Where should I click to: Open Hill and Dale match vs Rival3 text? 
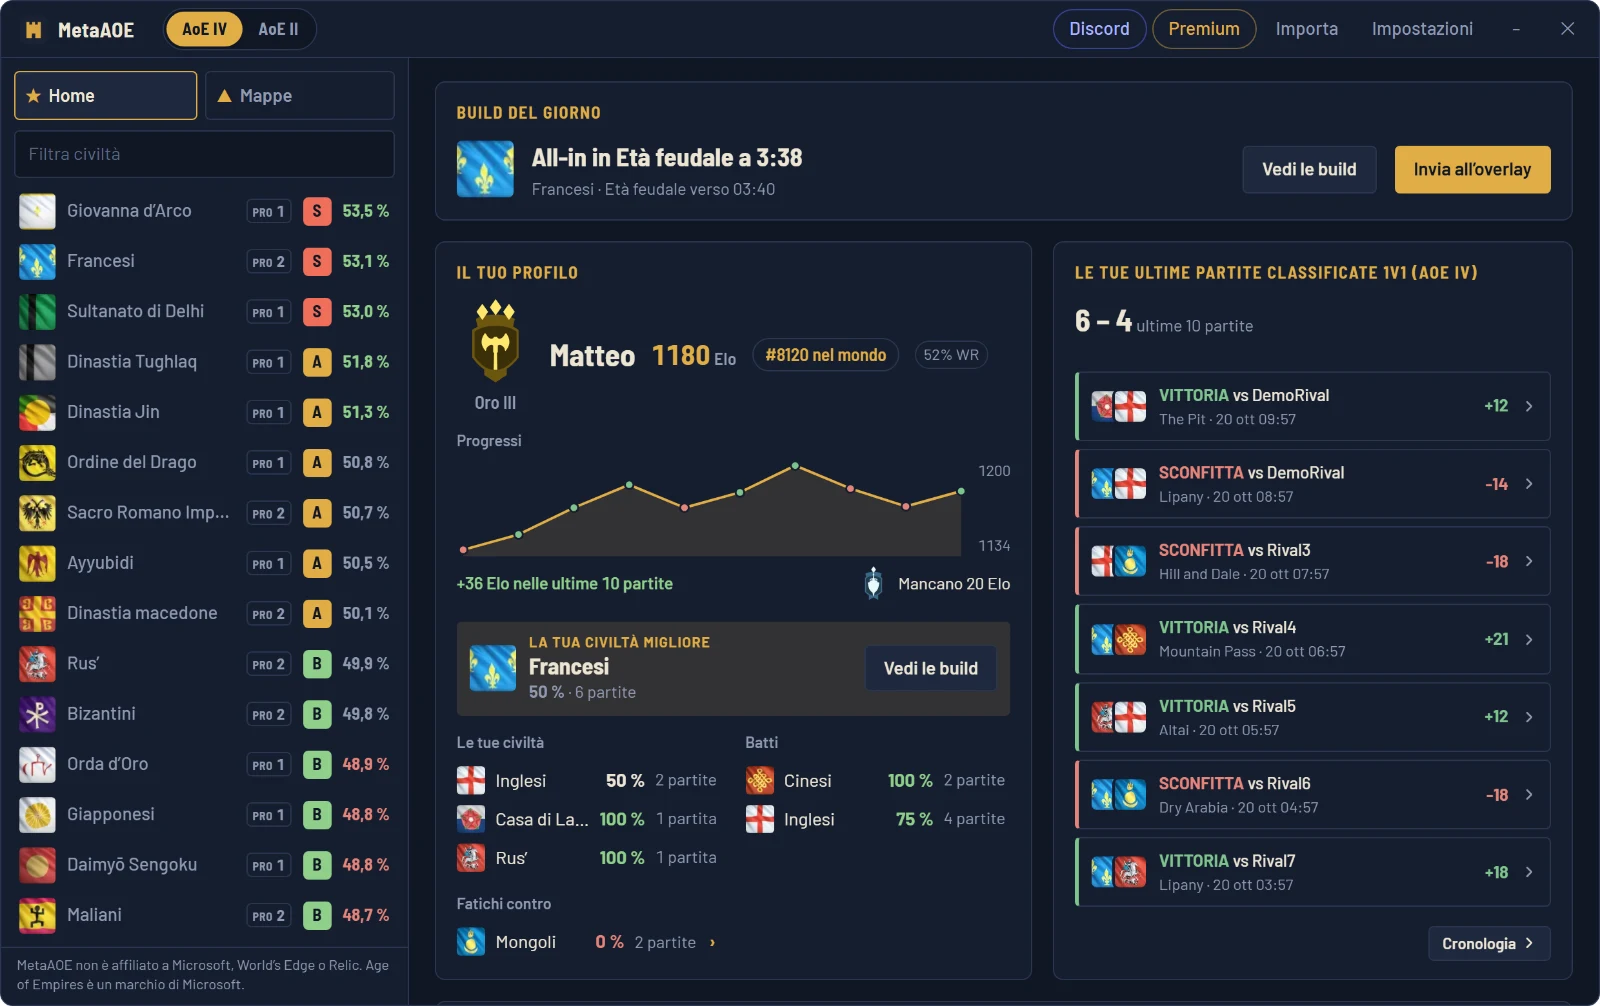coord(1244,574)
